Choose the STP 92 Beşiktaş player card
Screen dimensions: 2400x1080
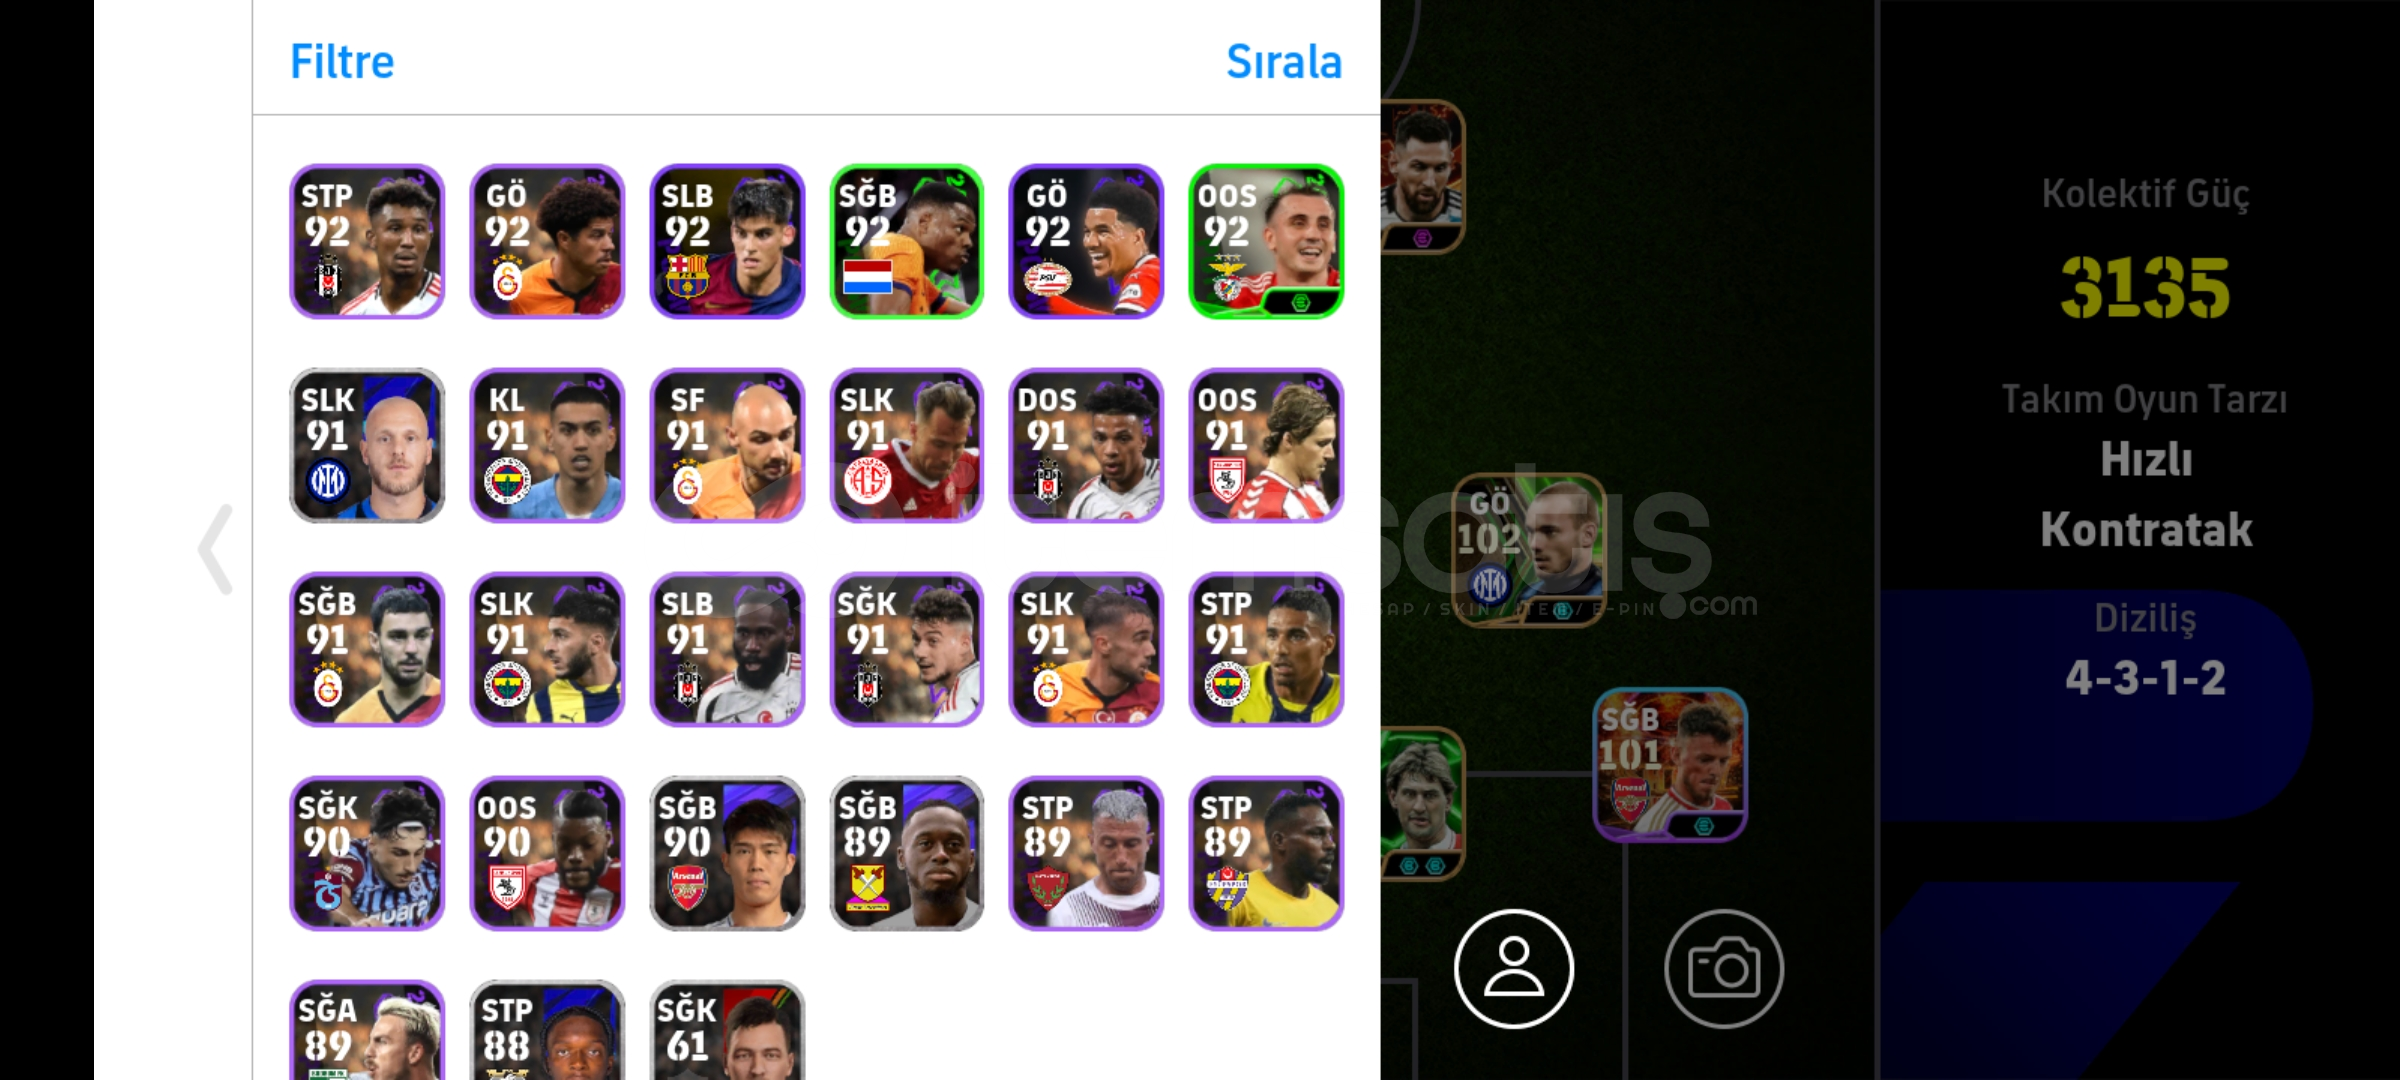click(x=367, y=241)
